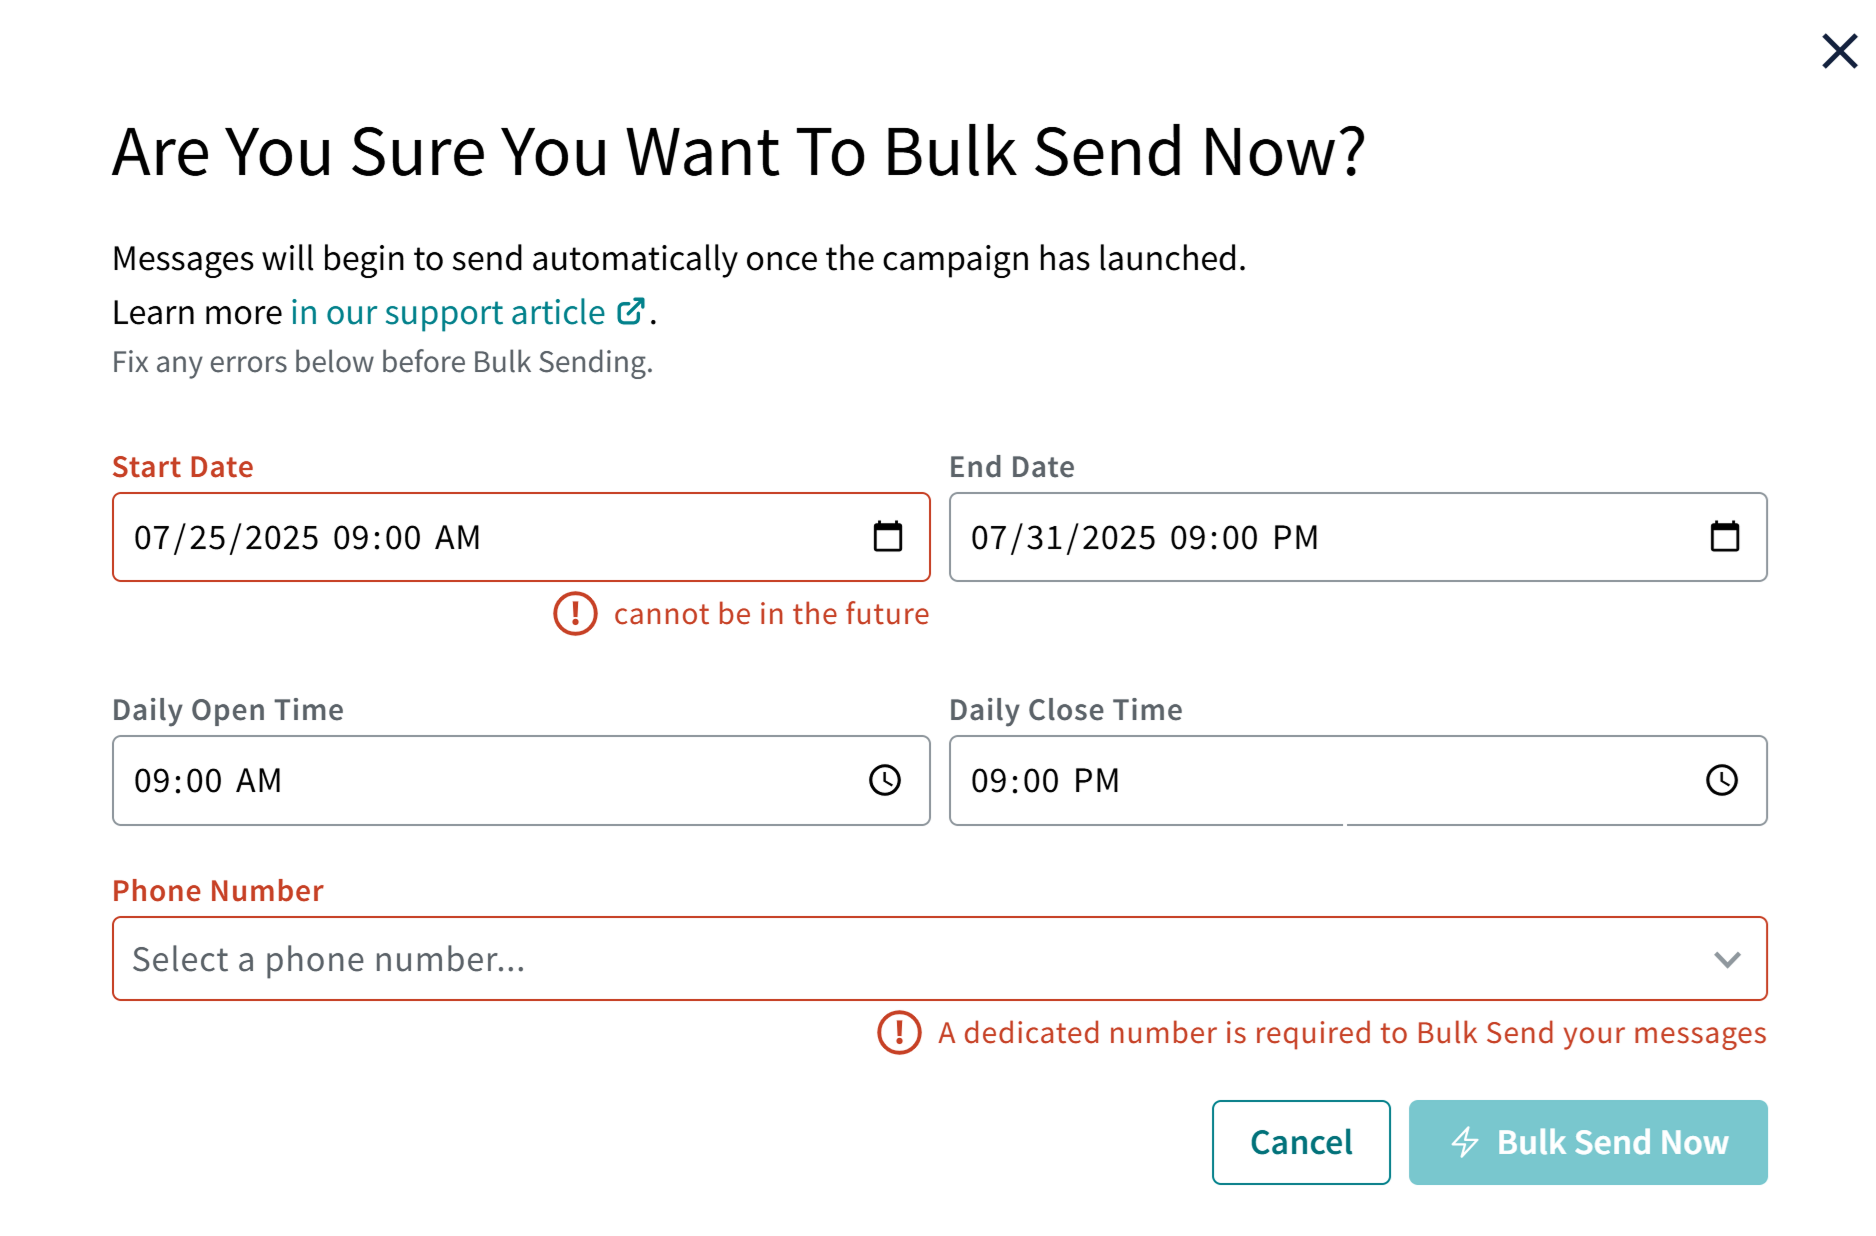The image size is (1876, 1236).
Task: Click the Cancel button
Action: pyautogui.click(x=1300, y=1141)
